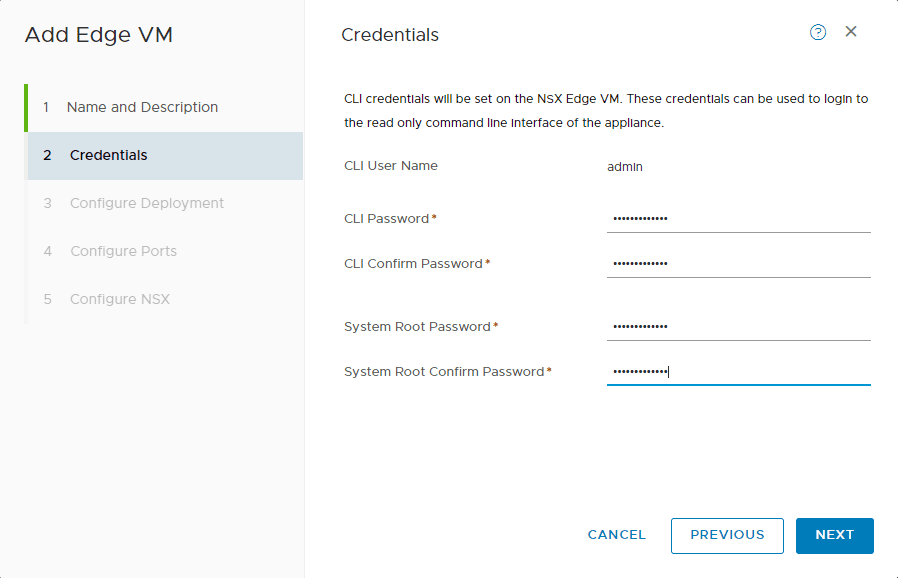This screenshot has height=578, width=898.
Task: Close the Credentials panel with the X
Action: click(851, 31)
